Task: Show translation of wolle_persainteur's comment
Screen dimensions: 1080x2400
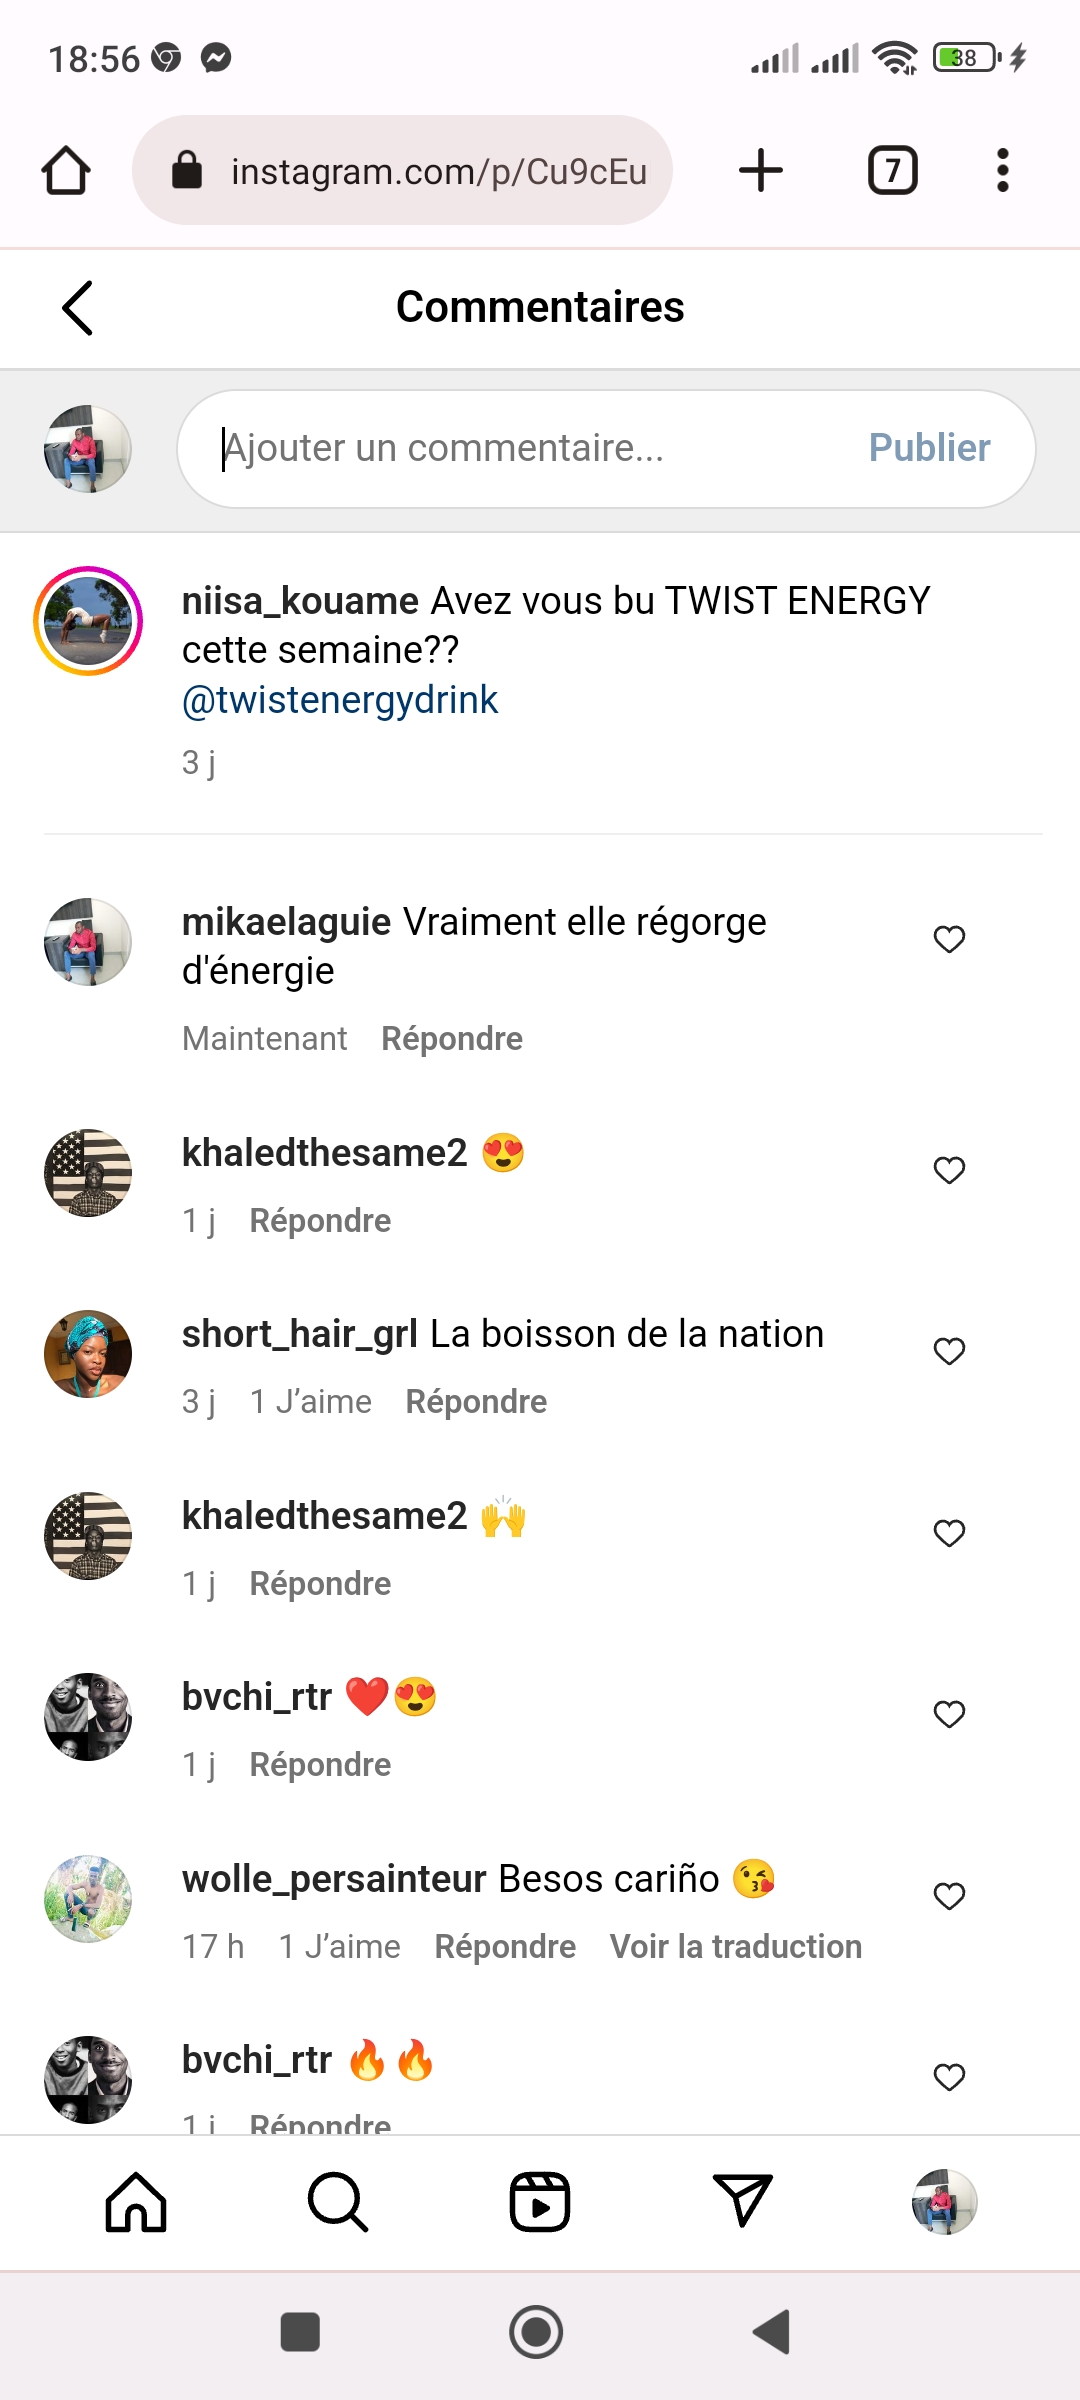Action: pos(736,1947)
